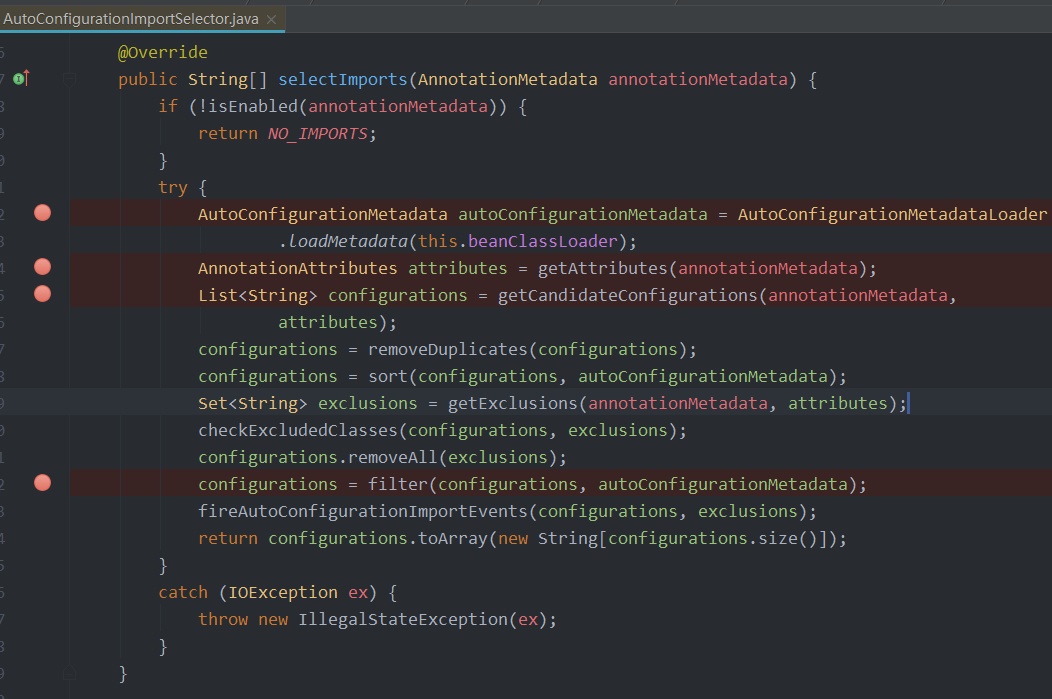Screen dimensions: 1052x699
Task: Click the selectImports method name
Action: [343, 79]
